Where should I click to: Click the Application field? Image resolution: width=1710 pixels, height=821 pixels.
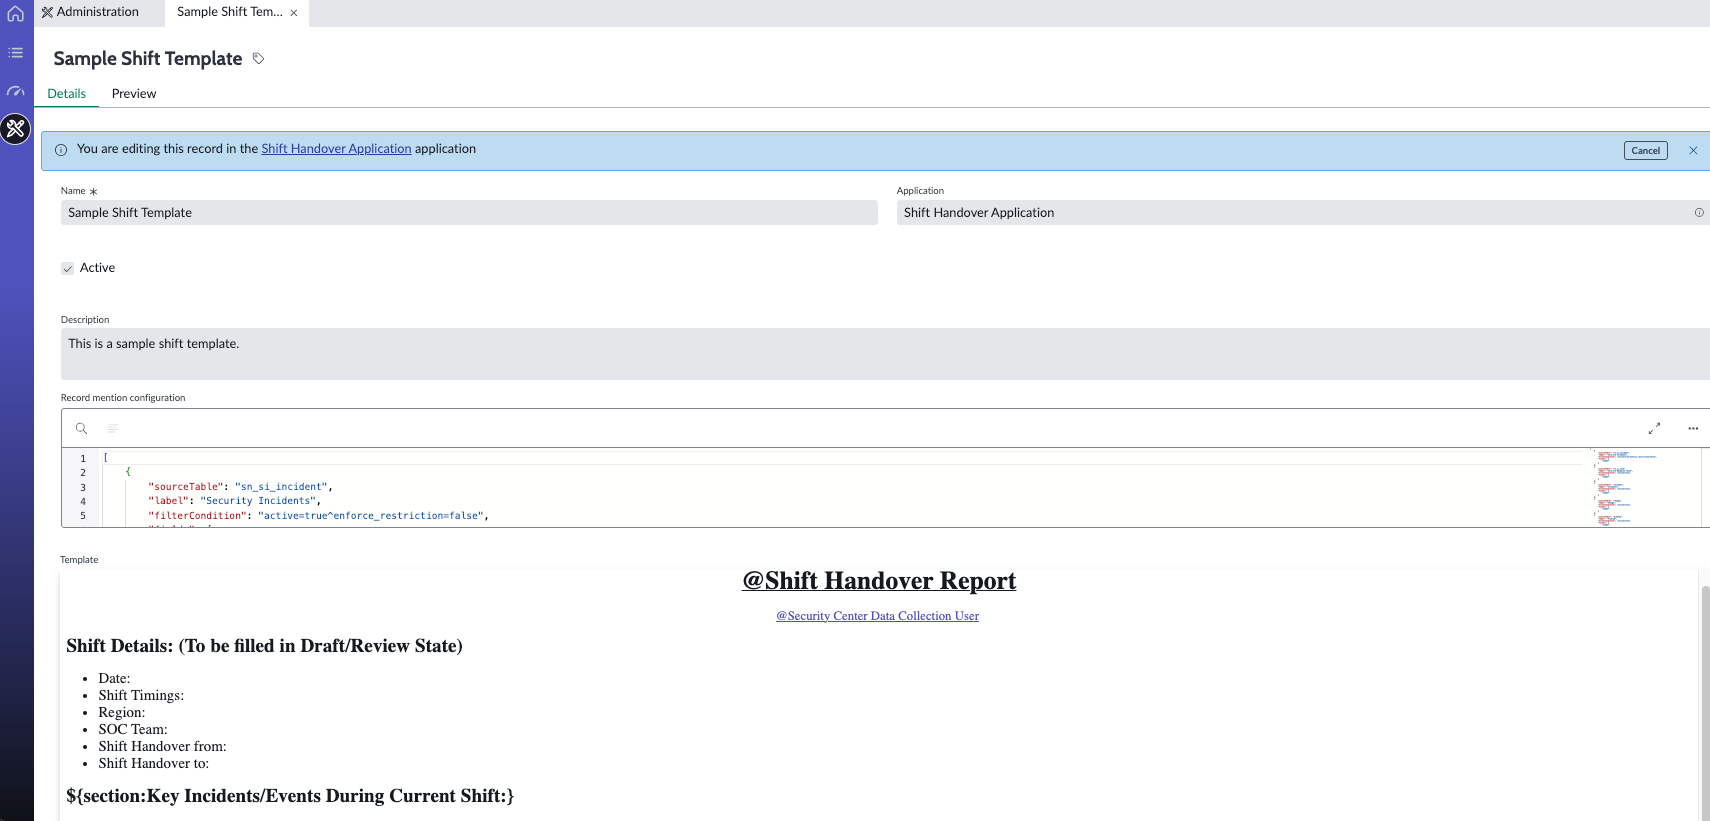tap(1303, 213)
